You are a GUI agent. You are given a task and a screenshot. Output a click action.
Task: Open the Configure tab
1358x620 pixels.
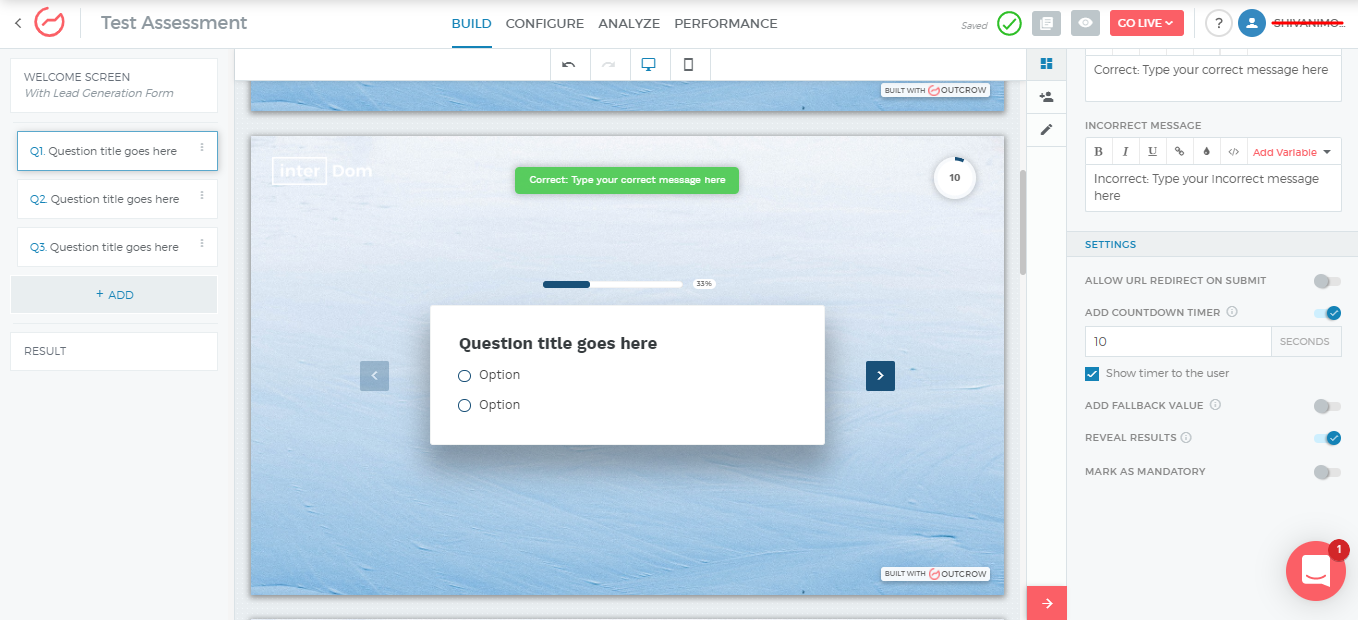545,23
